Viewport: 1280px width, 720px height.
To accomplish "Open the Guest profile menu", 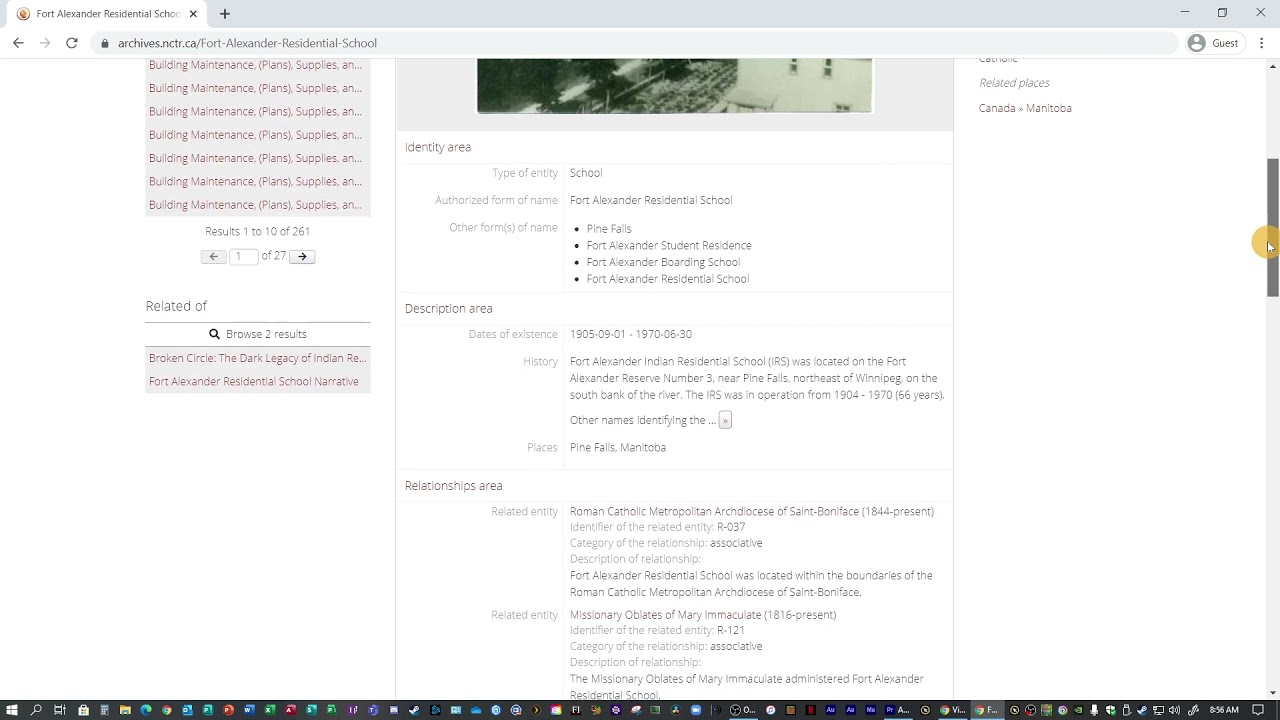I will [x=1213, y=43].
